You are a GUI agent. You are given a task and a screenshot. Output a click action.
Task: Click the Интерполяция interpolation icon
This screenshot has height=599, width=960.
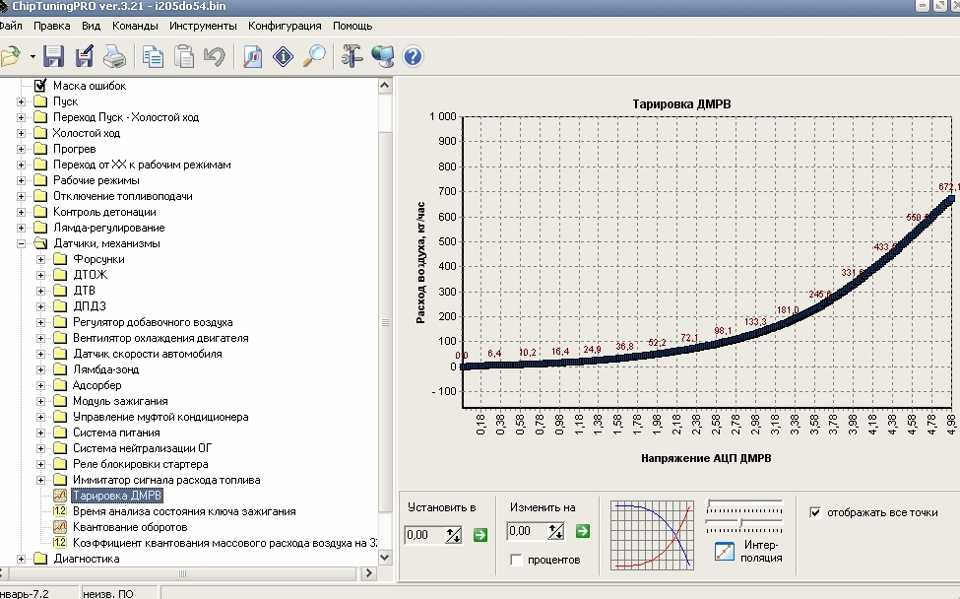point(724,551)
